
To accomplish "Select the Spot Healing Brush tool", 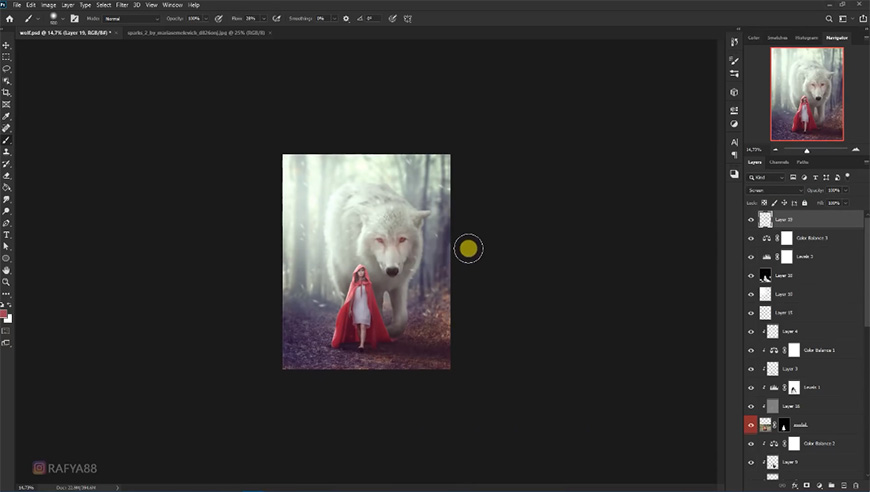I will tap(6, 128).
